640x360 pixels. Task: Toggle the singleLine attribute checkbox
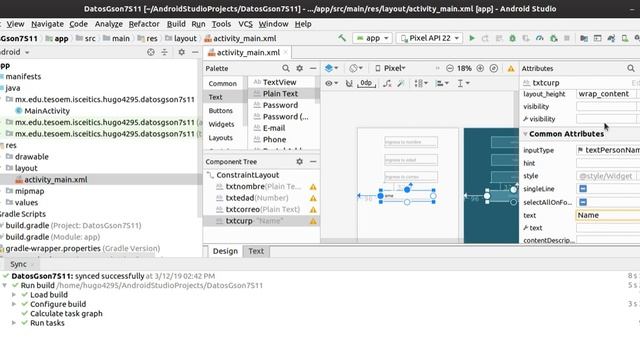583,189
